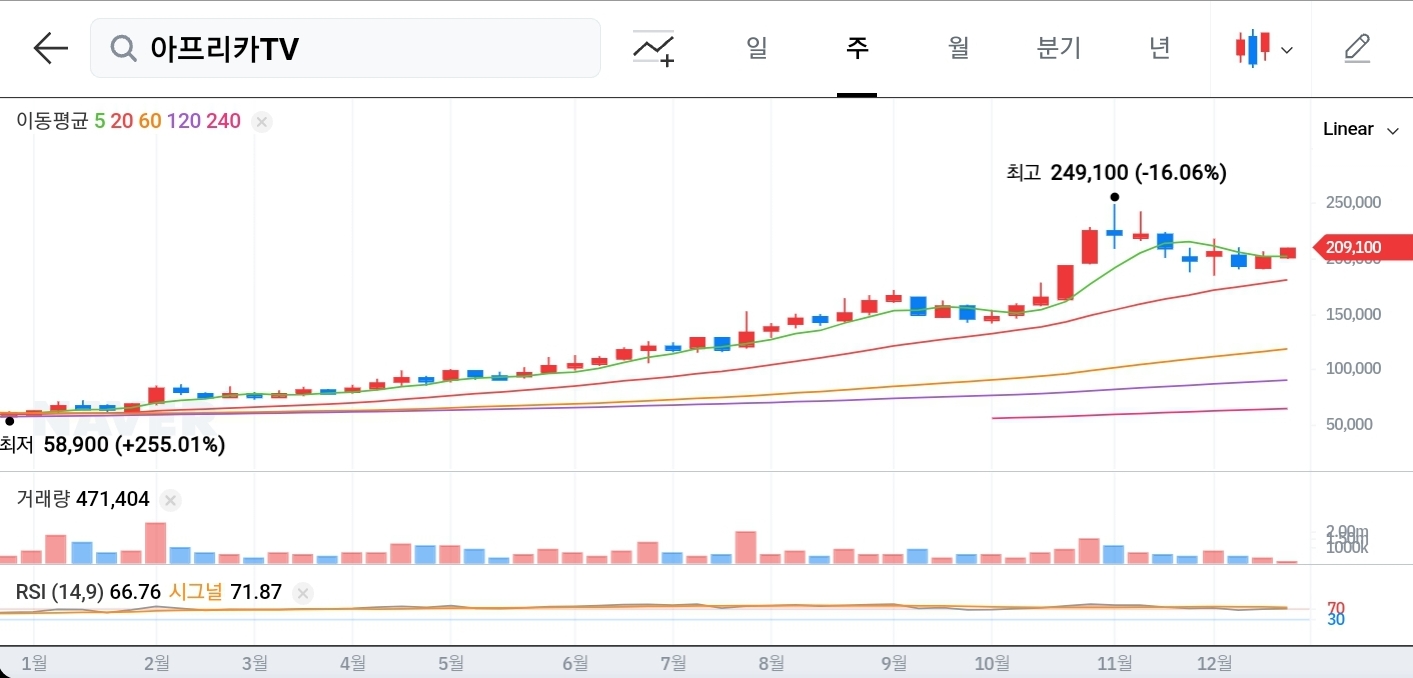Viewport: 1413px width, 678px height.
Task: Open the add indicator chart icon
Action: [x=654, y=48]
